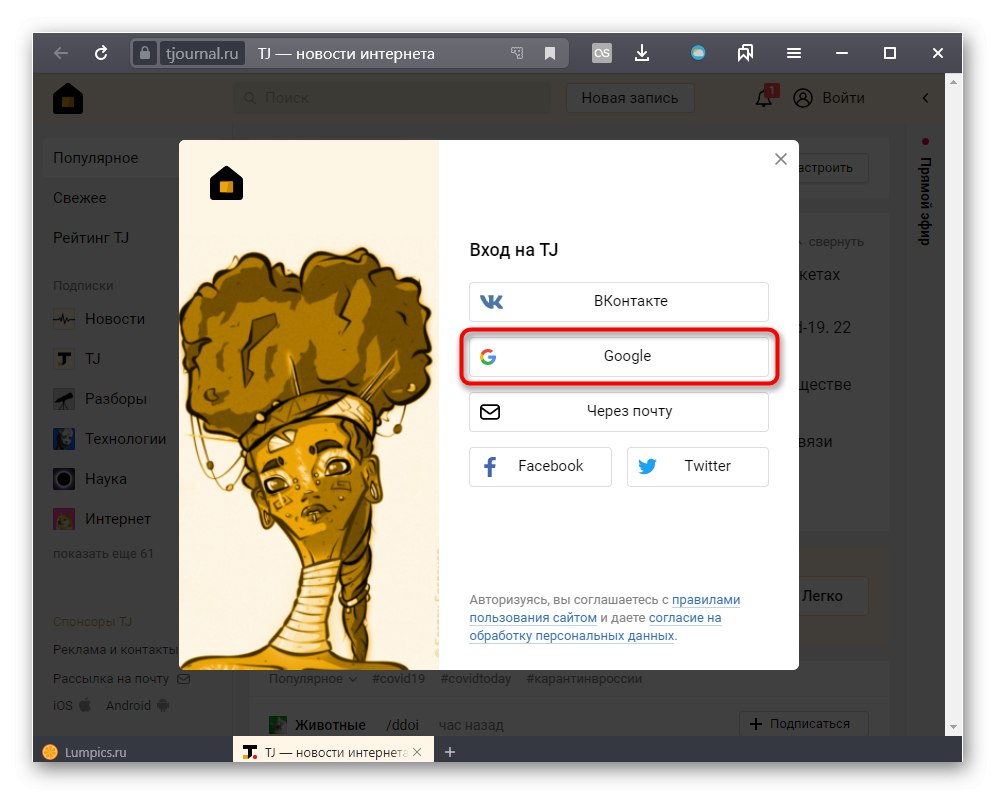Open the #covidtoday hashtag
Screen dimensions: 995x794
coord(476,678)
